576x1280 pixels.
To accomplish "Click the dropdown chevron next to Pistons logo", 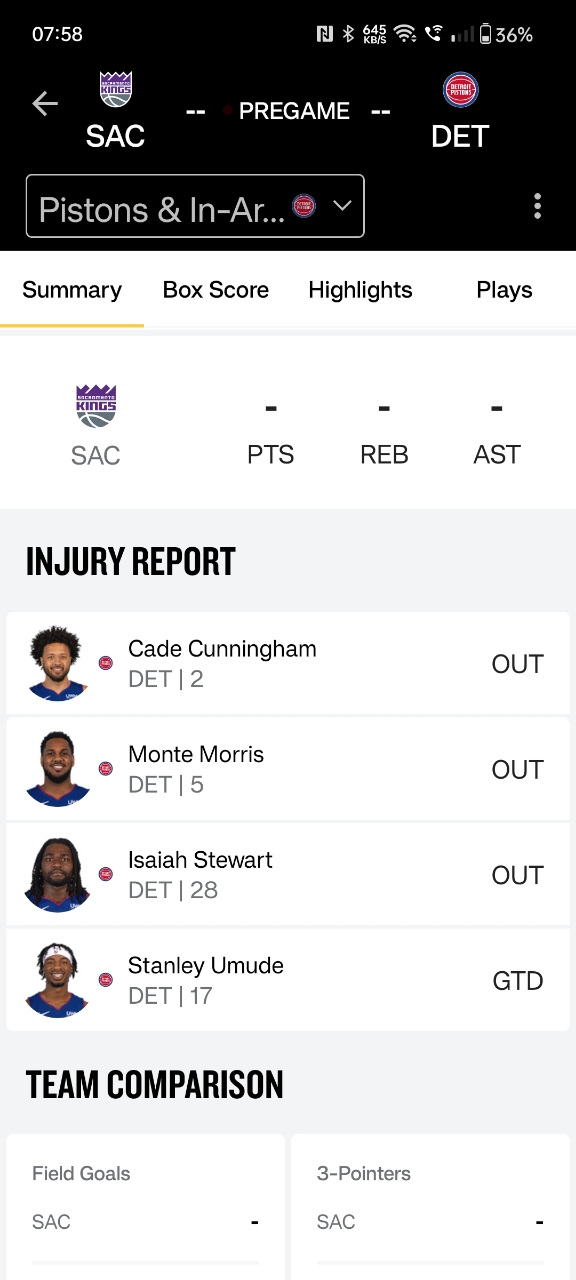I will (342, 206).
